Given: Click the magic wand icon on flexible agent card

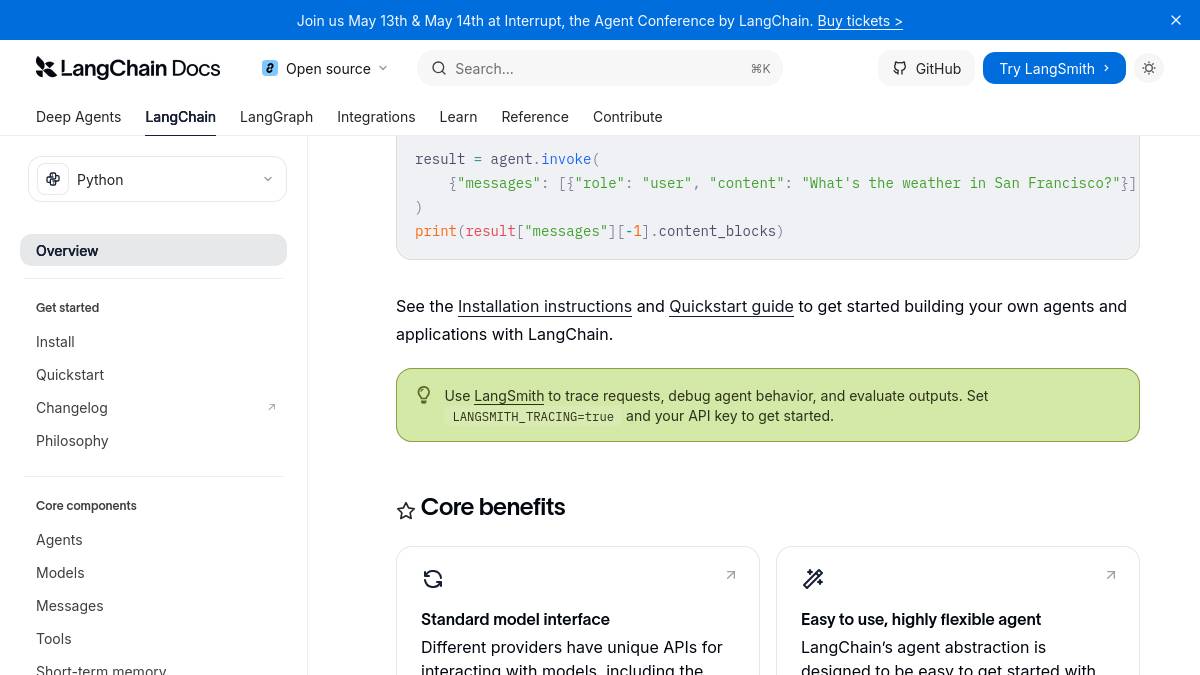Looking at the screenshot, I should (813, 579).
